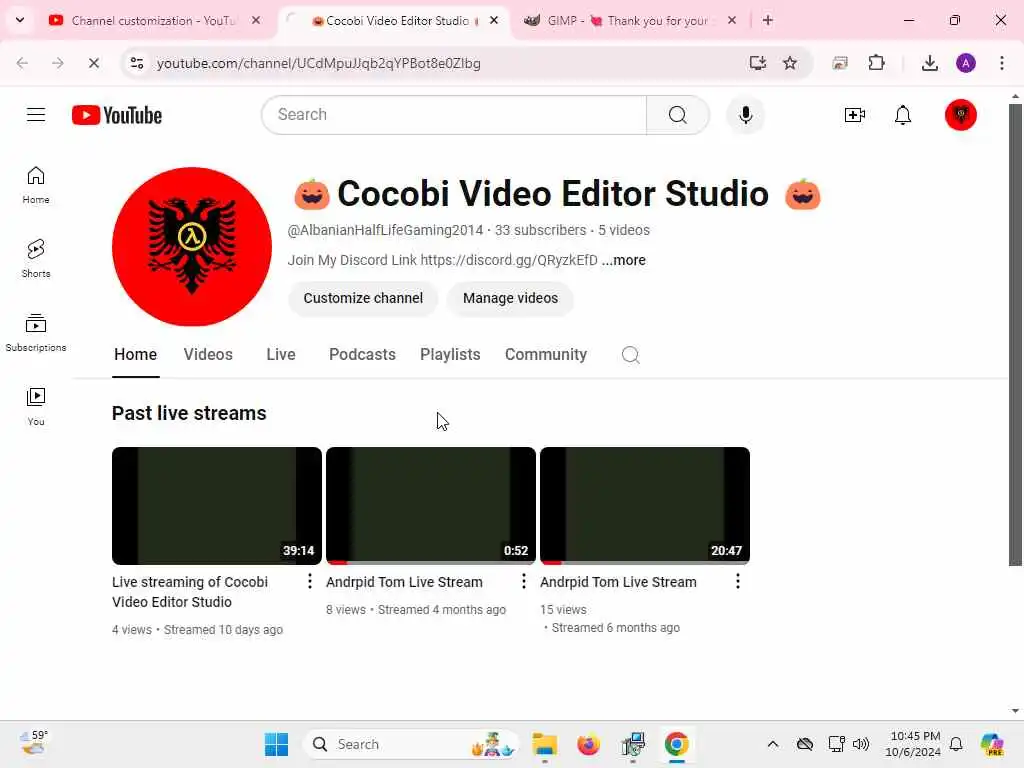Open the Chrome extensions puzzle icon
Image resolution: width=1024 pixels, height=768 pixels.
pyautogui.click(x=876, y=63)
